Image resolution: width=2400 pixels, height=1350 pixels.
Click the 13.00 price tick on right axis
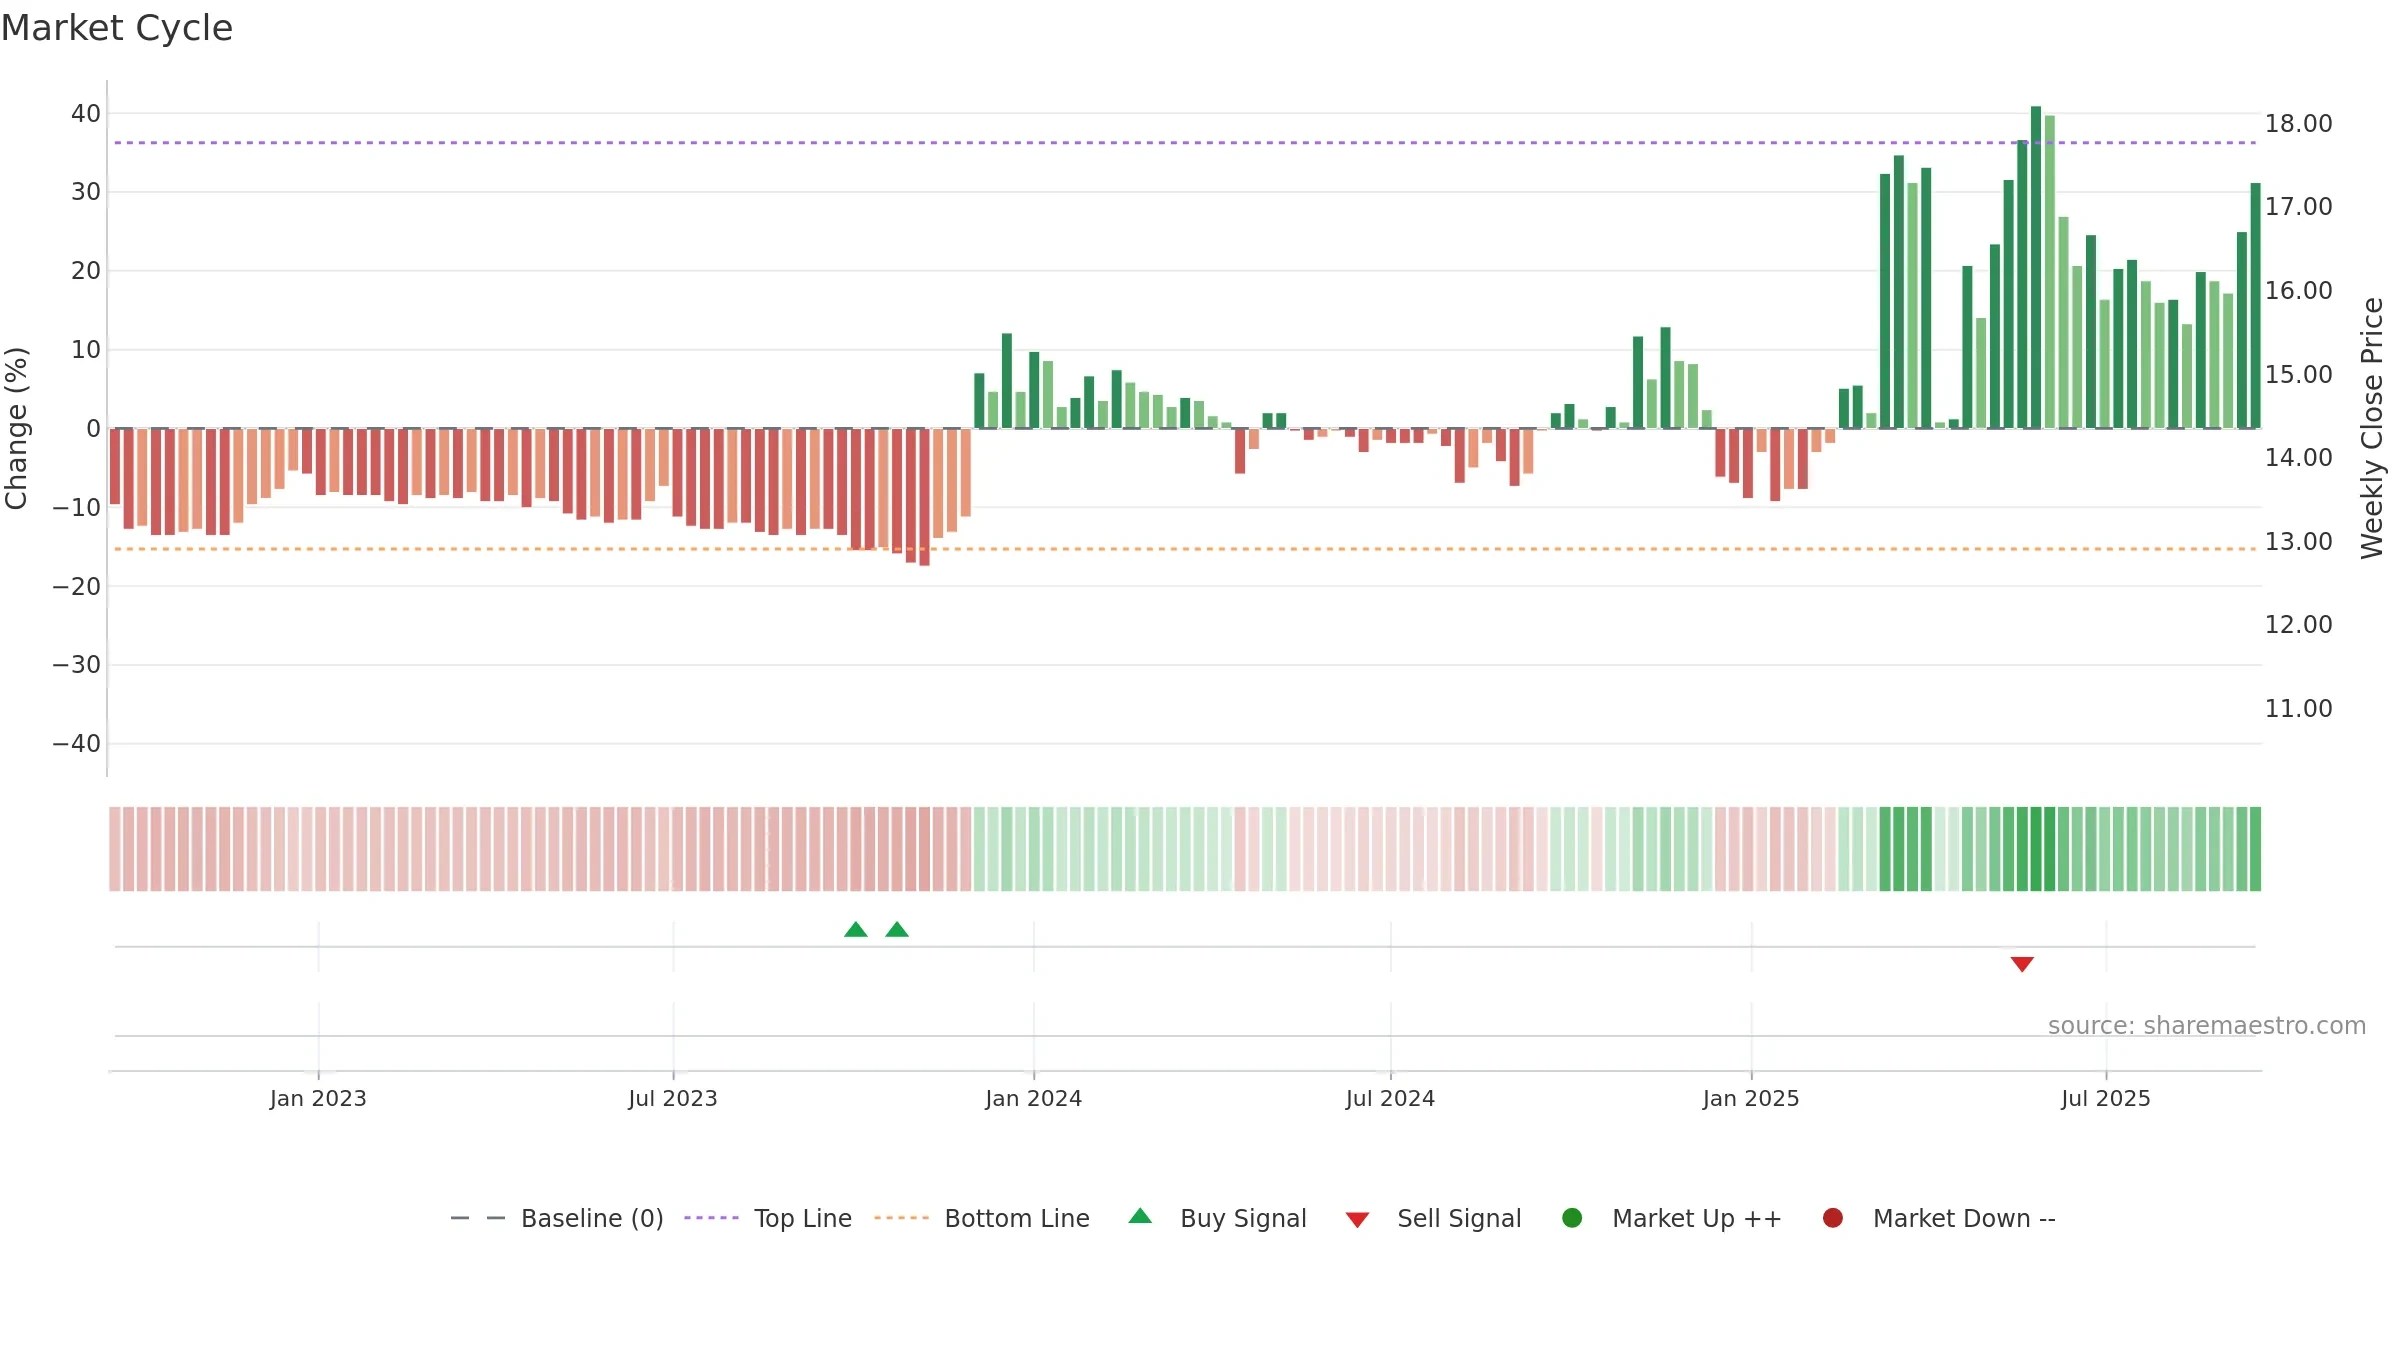click(2298, 541)
